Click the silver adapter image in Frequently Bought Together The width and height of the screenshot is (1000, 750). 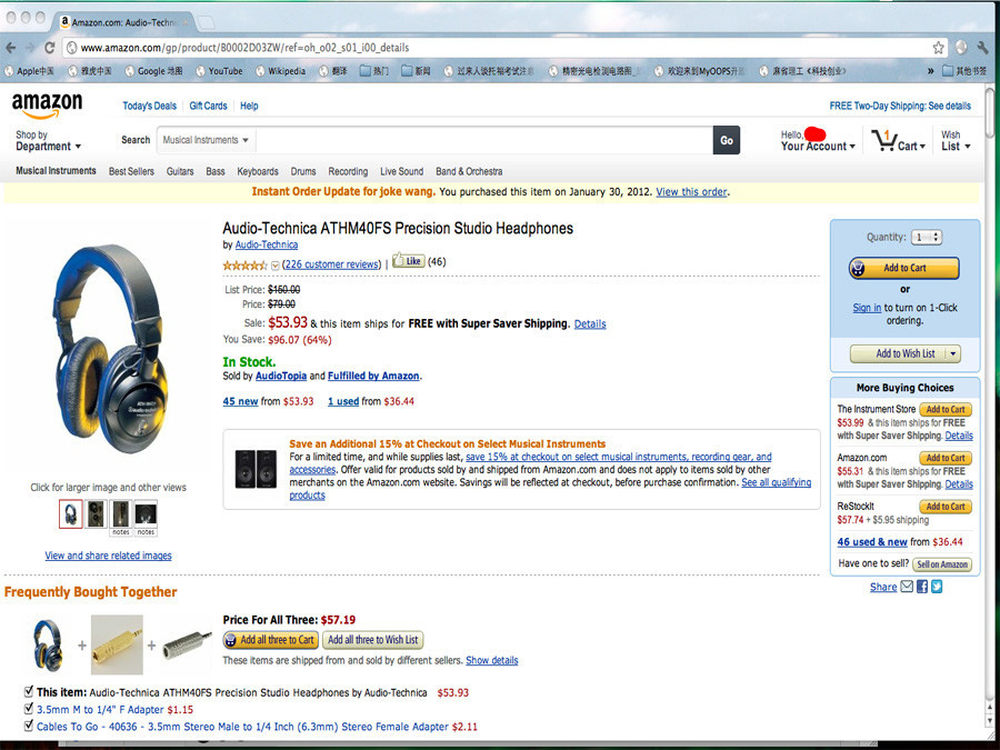(x=187, y=644)
